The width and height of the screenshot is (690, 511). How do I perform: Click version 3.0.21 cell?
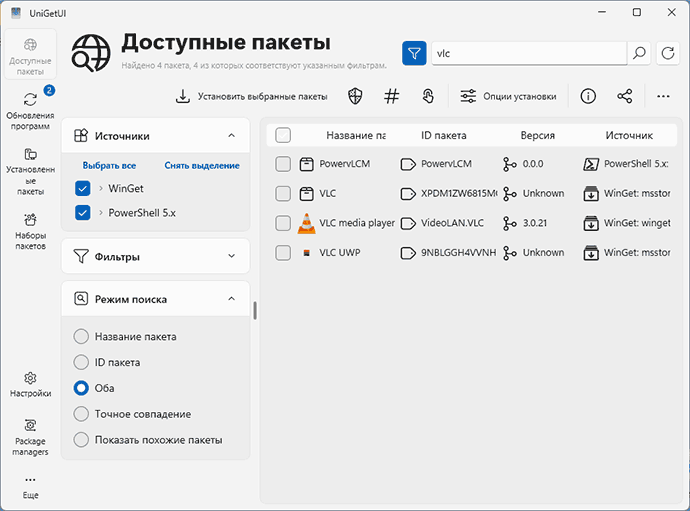(535, 223)
